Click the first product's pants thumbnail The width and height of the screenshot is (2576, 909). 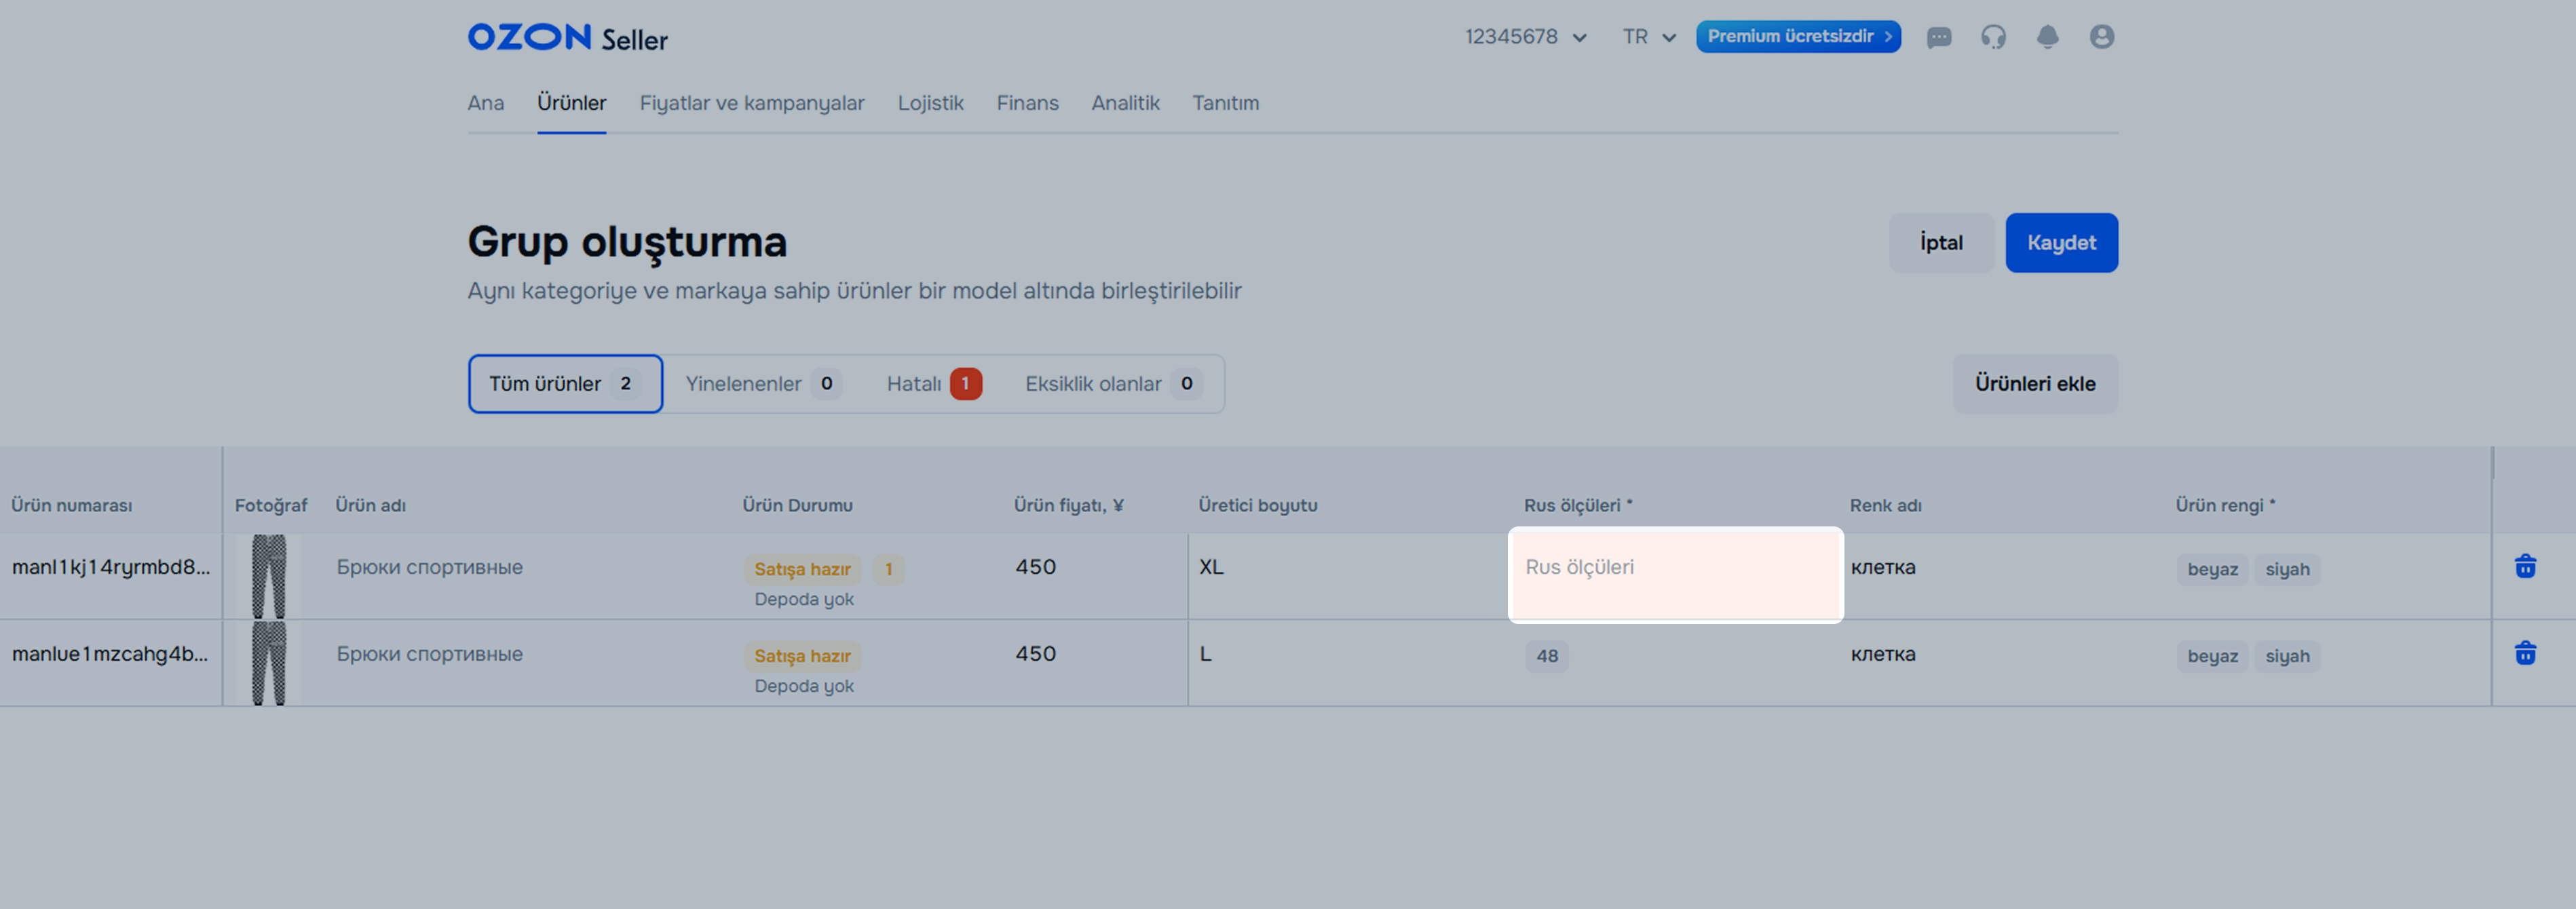[x=268, y=575]
